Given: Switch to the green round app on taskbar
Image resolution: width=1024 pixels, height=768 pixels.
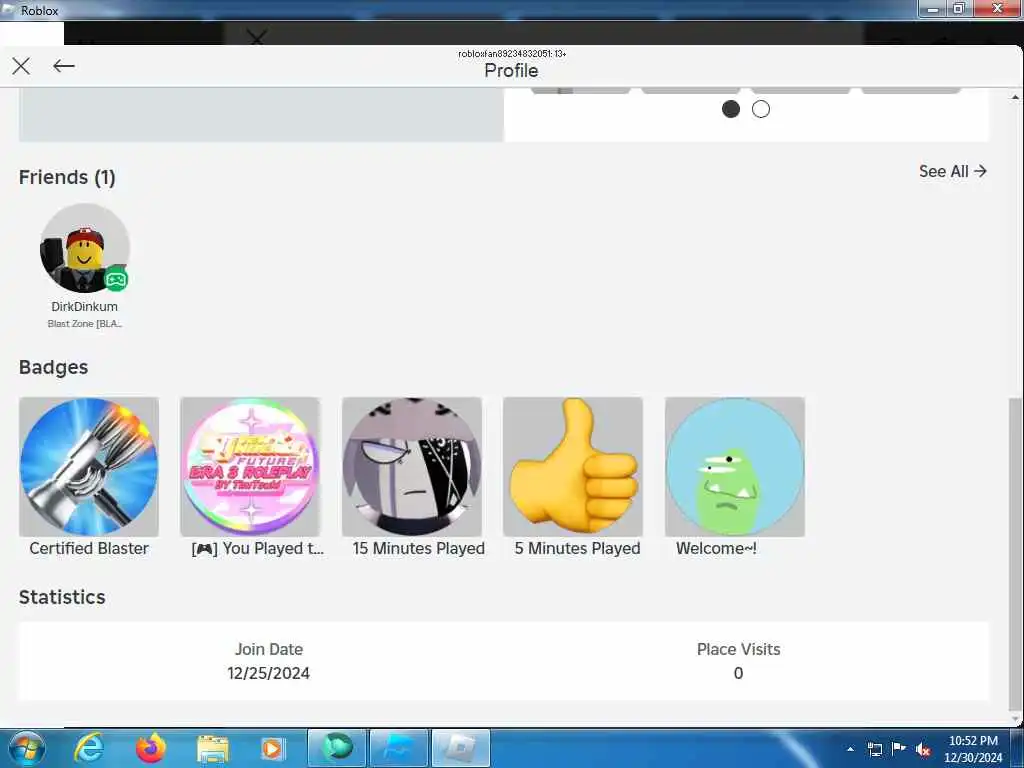Looking at the screenshot, I should [336, 748].
